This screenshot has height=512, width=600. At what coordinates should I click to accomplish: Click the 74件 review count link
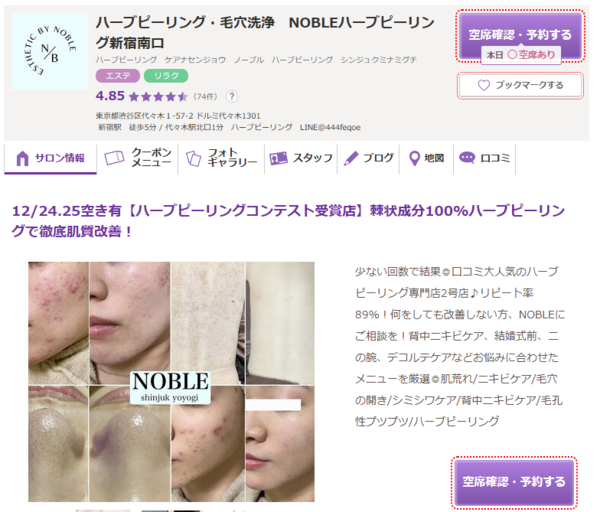[205, 96]
